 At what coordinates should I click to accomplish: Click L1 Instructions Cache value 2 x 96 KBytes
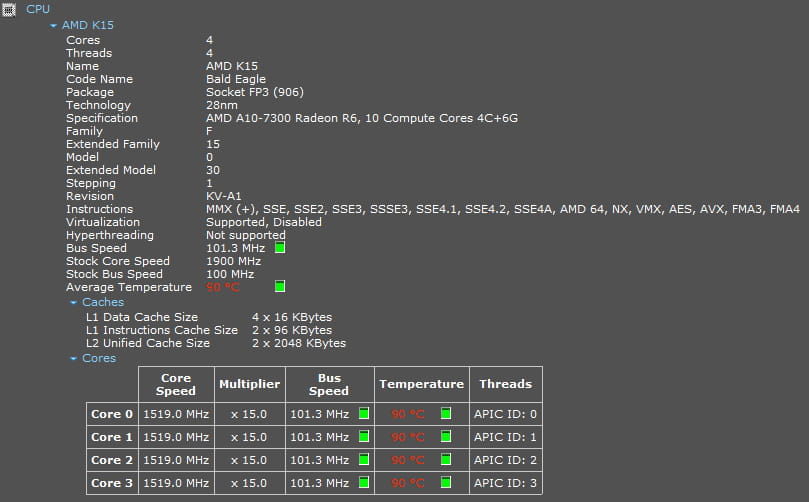point(292,330)
